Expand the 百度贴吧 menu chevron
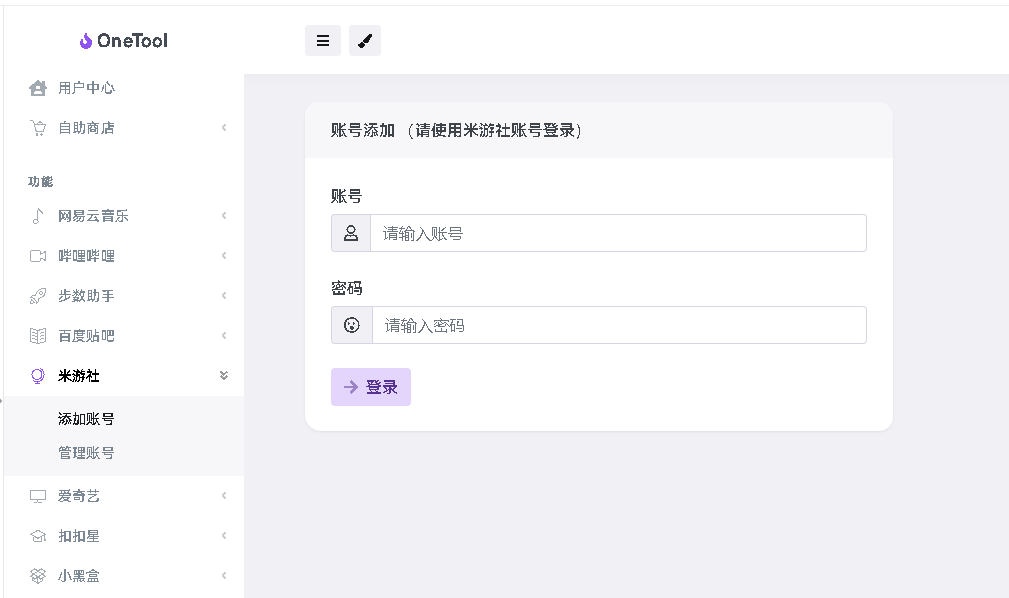 coord(224,335)
